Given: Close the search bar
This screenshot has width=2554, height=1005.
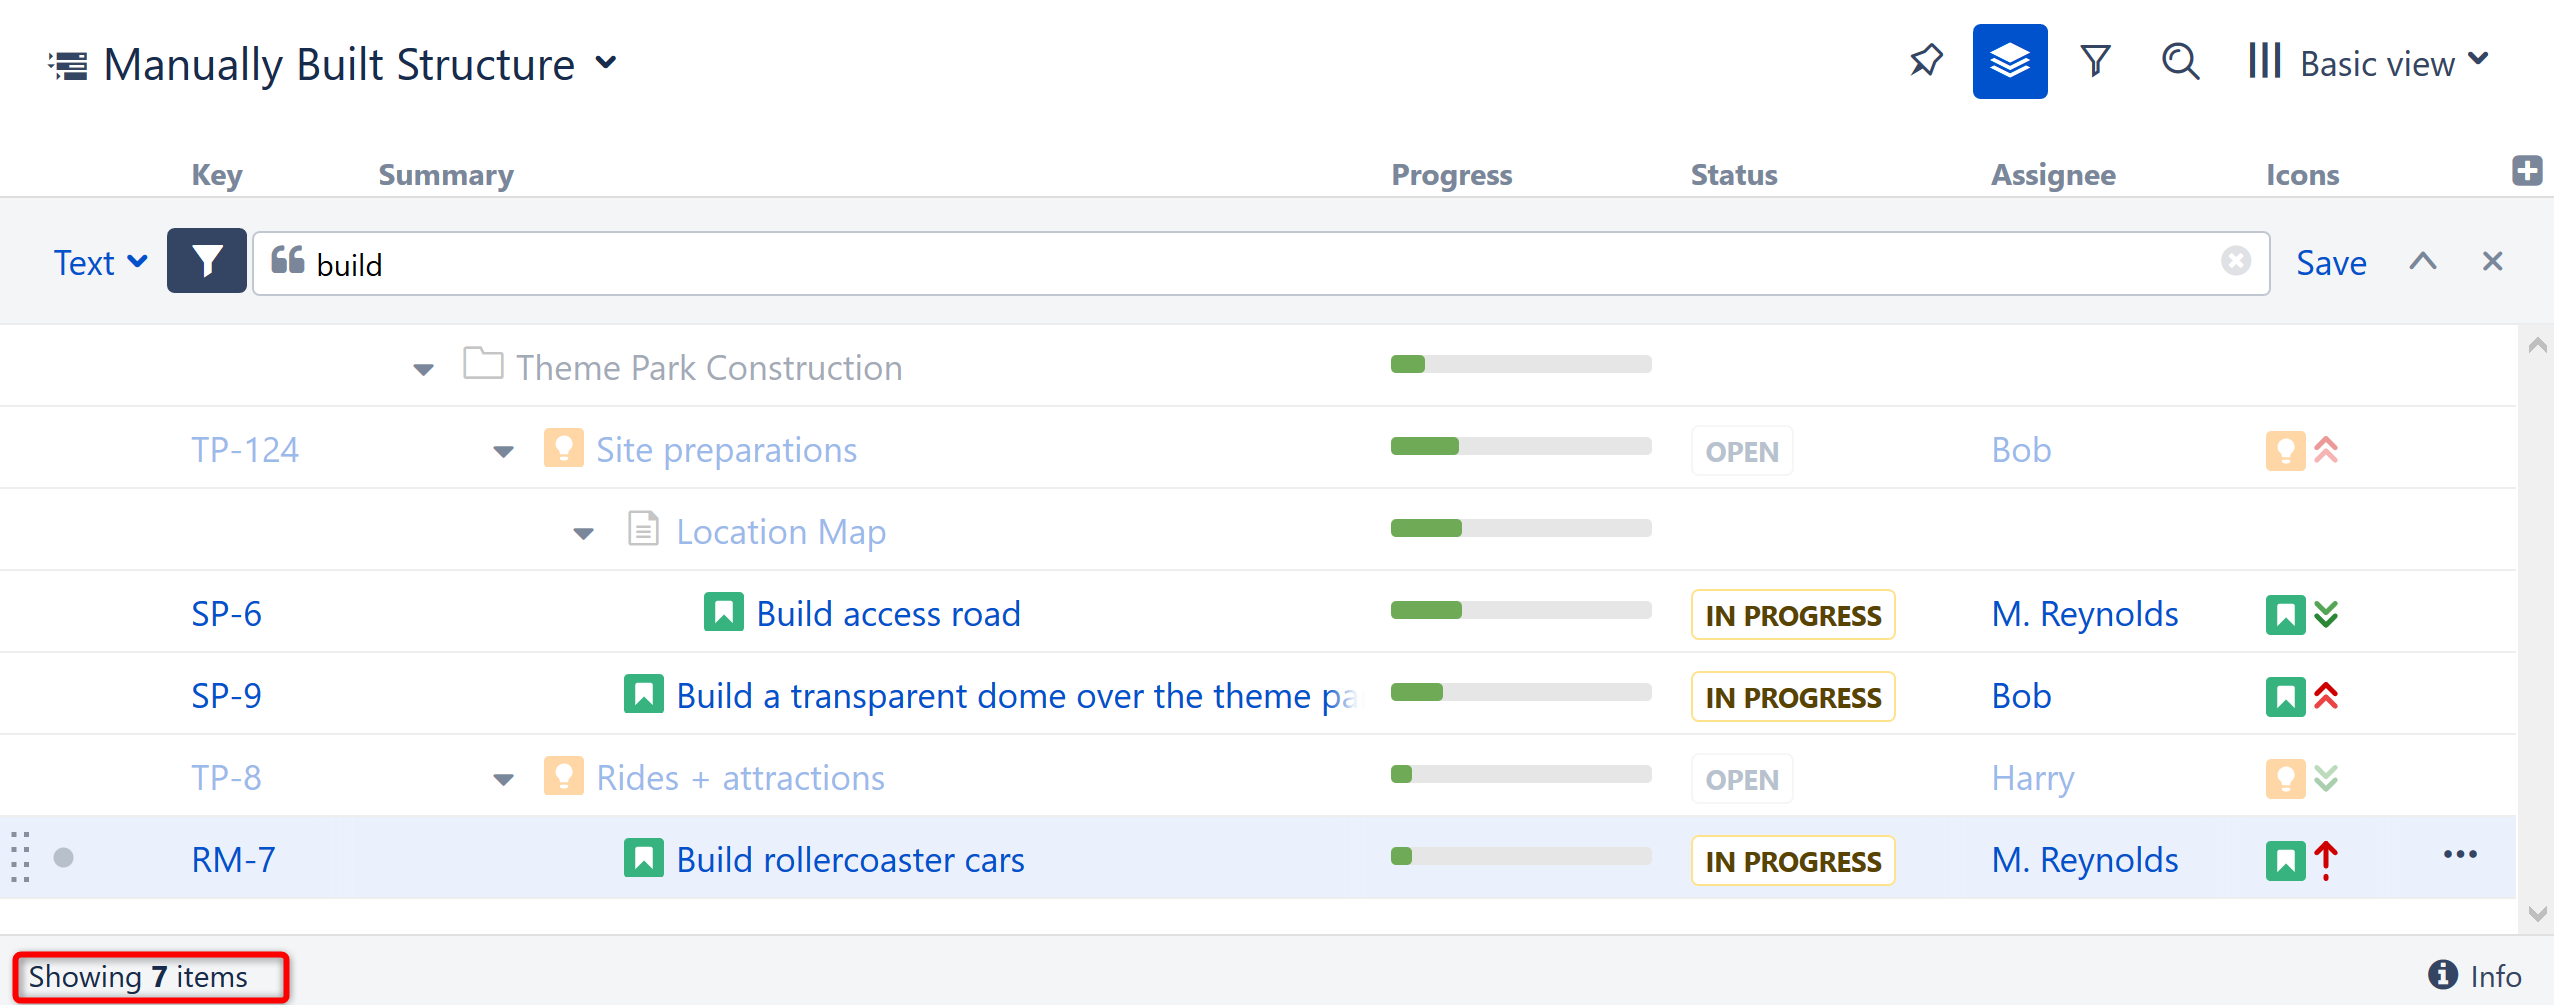Looking at the screenshot, I should click(2492, 262).
